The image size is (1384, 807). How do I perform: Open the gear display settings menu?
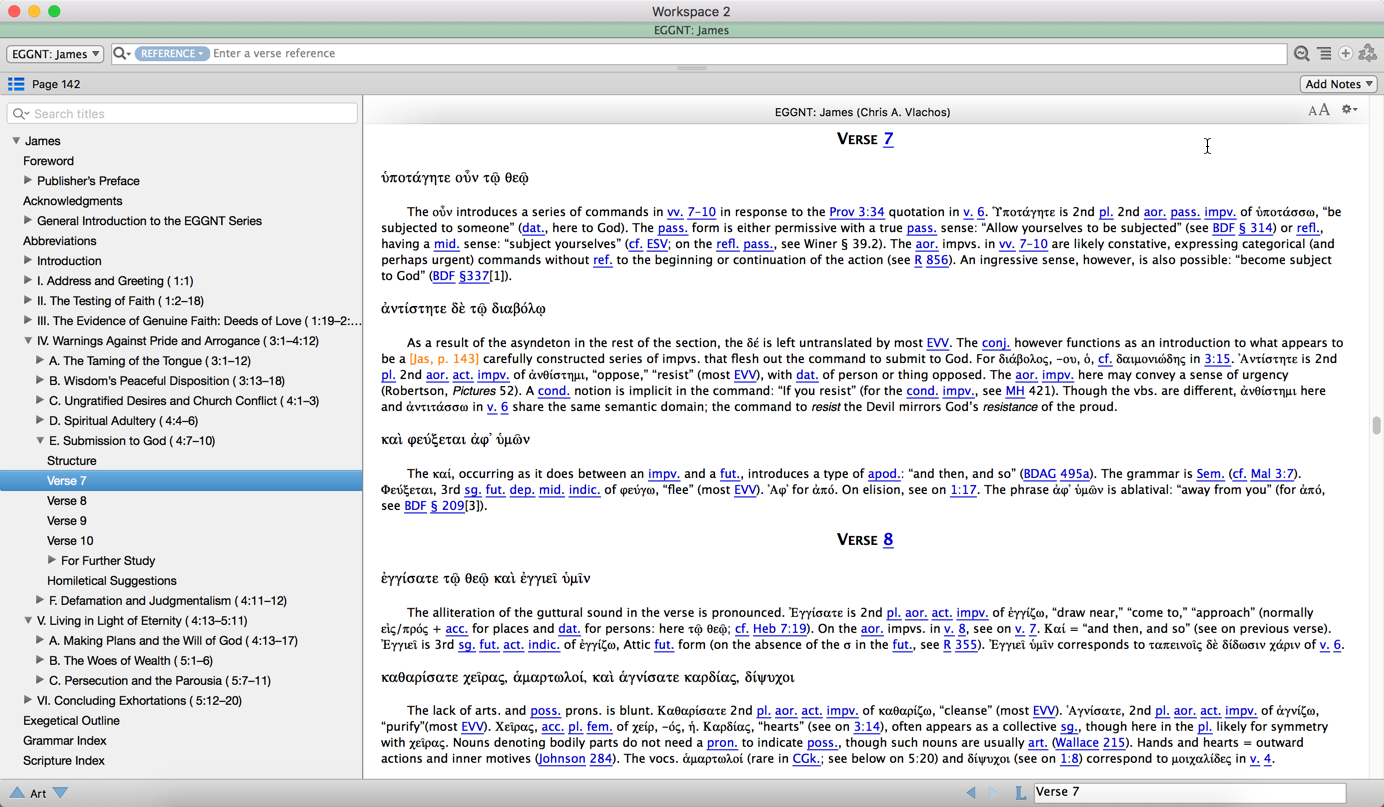tap(1349, 110)
